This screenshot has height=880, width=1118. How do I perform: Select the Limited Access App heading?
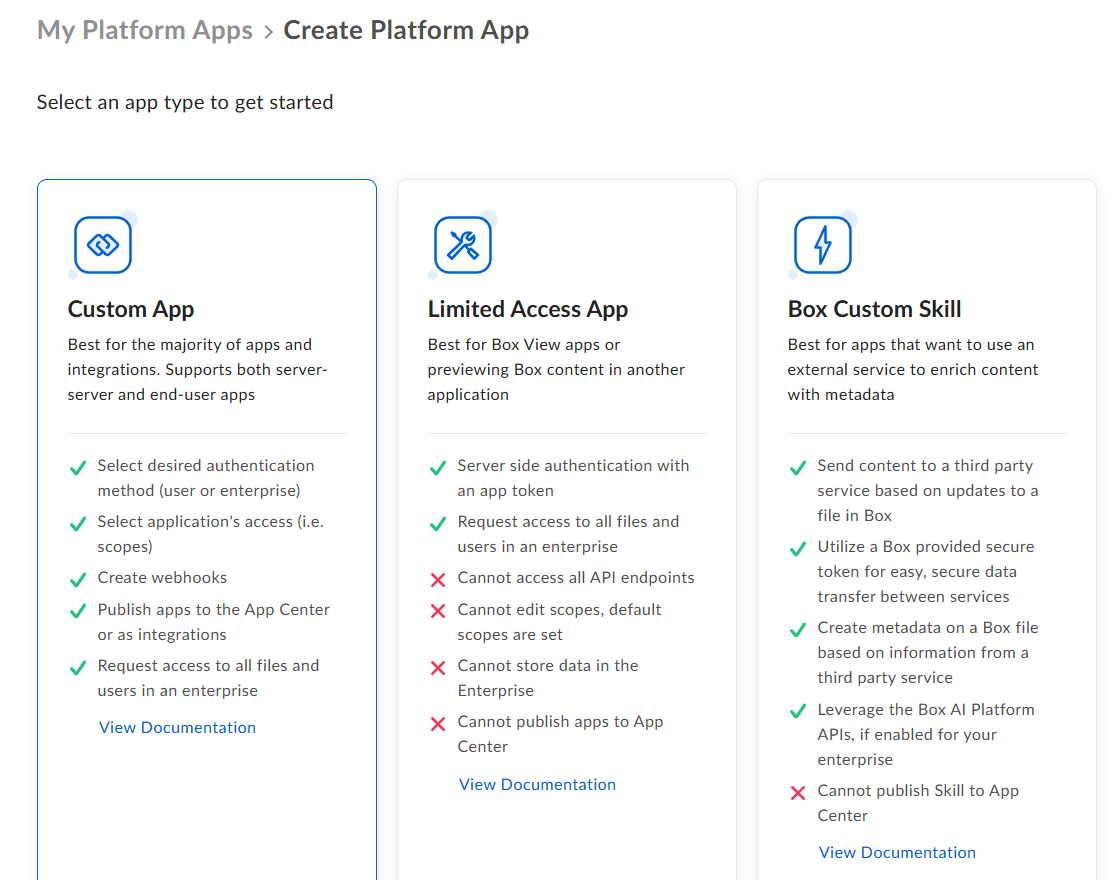528,309
